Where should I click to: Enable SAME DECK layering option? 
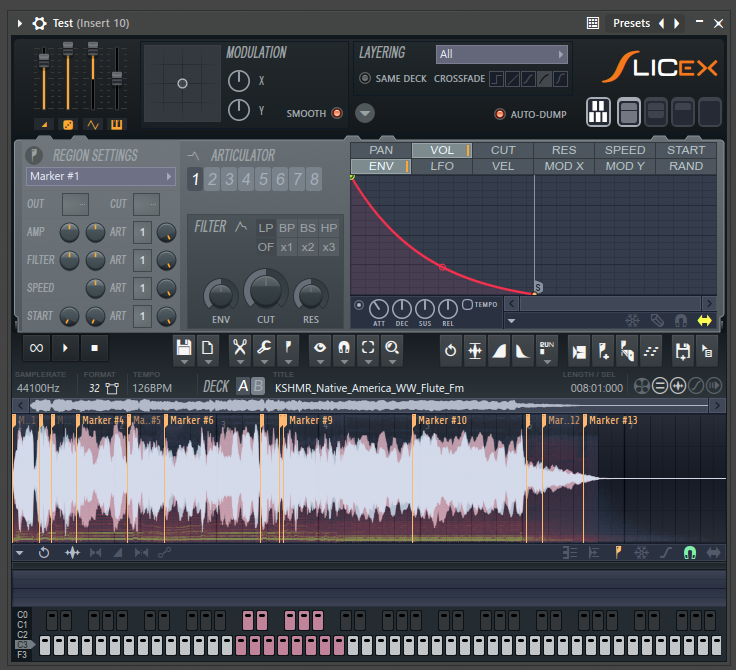coord(365,78)
